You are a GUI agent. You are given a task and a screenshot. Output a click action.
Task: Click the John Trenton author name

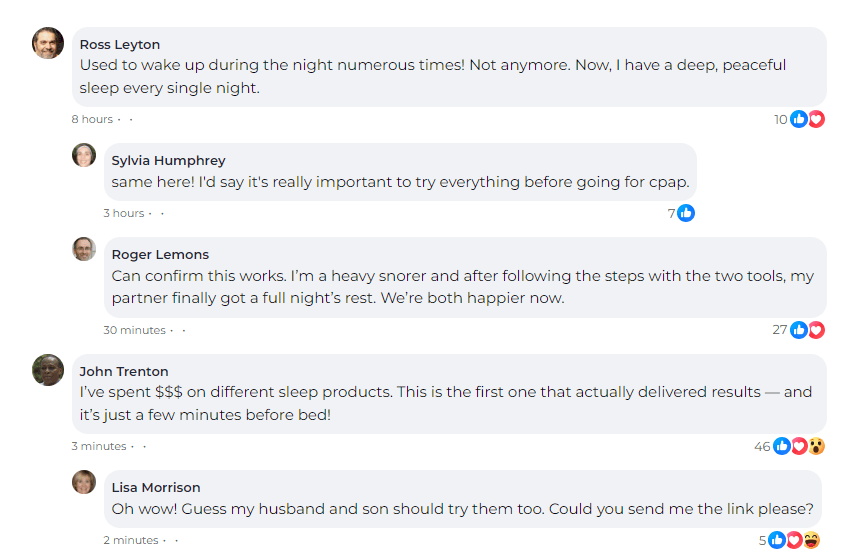124,371
